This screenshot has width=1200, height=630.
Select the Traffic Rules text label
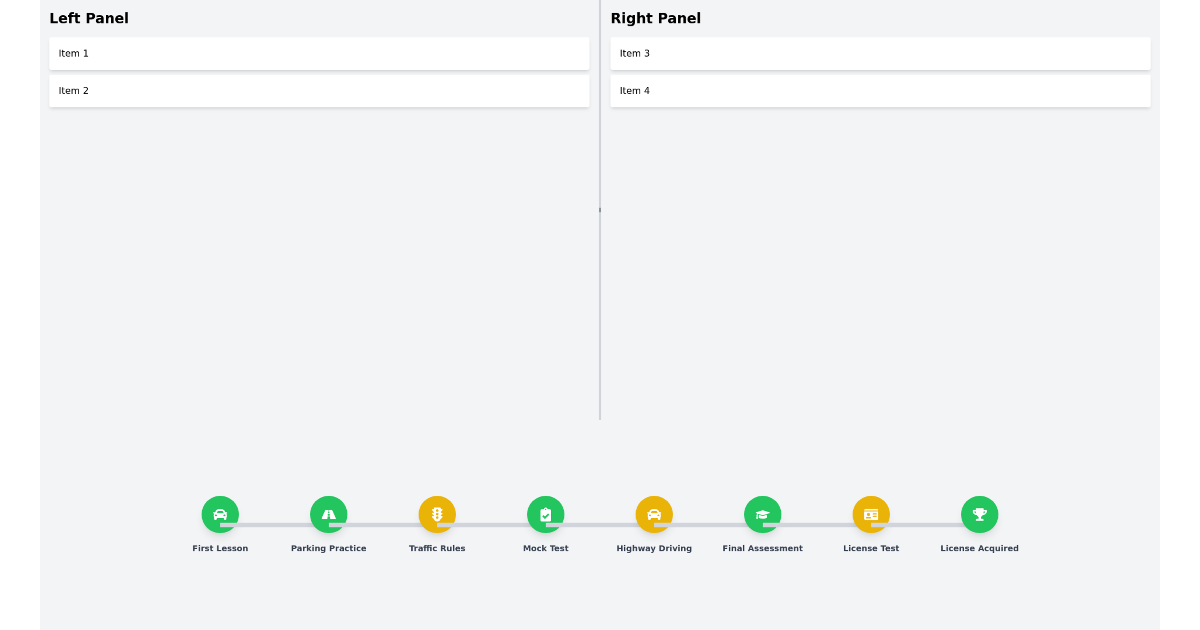point(437,548)
